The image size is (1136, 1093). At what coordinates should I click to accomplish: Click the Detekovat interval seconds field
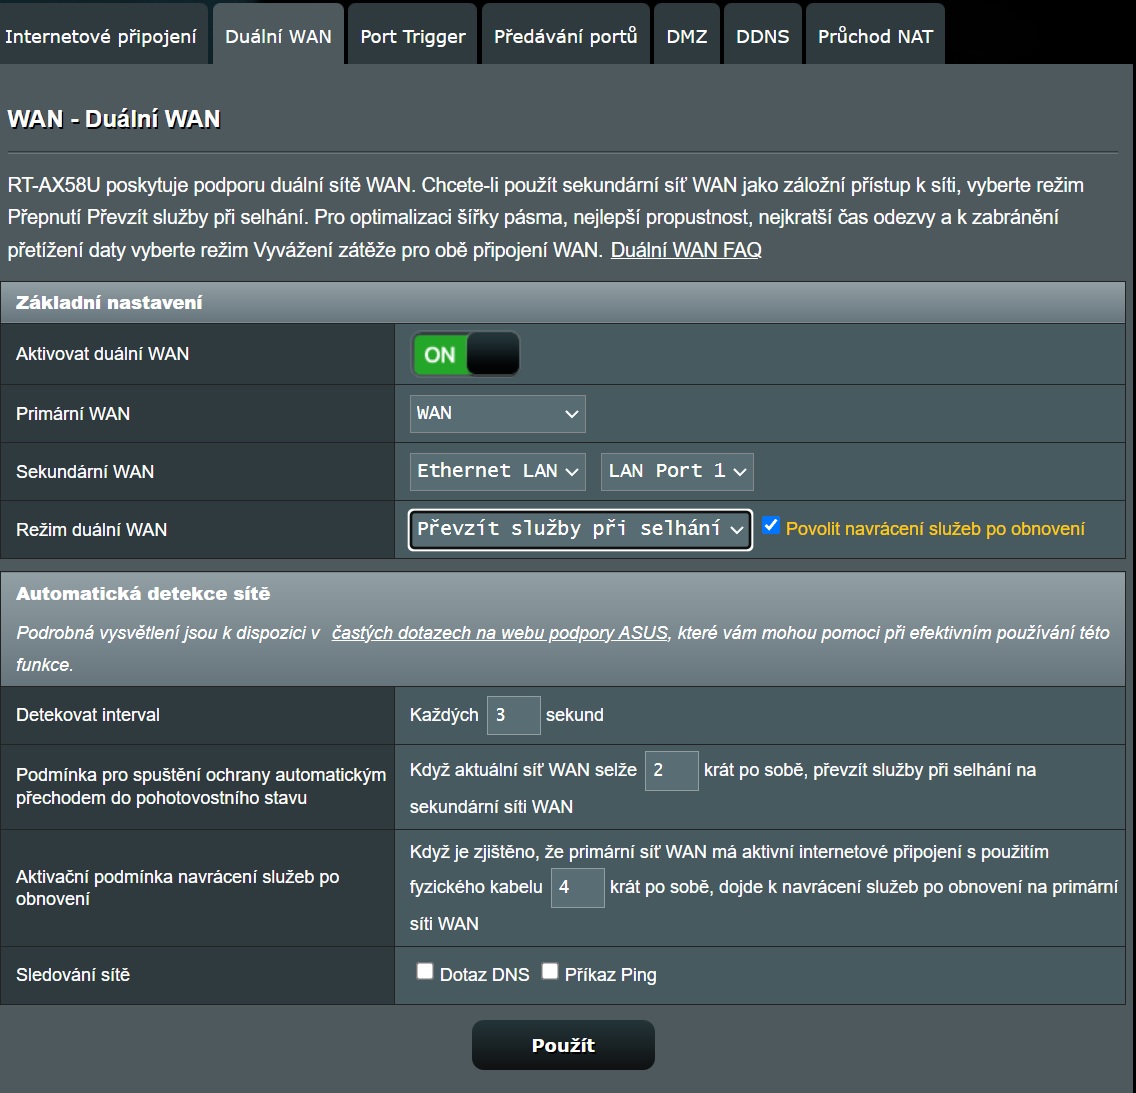click(x=513, y=715)
